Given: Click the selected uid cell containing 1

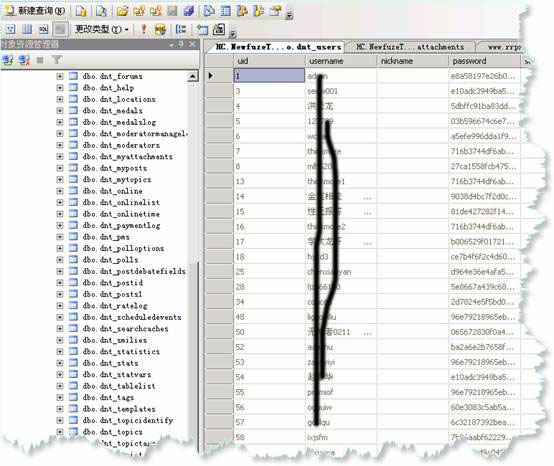Looking at the screenshot, I should point(269,76).
